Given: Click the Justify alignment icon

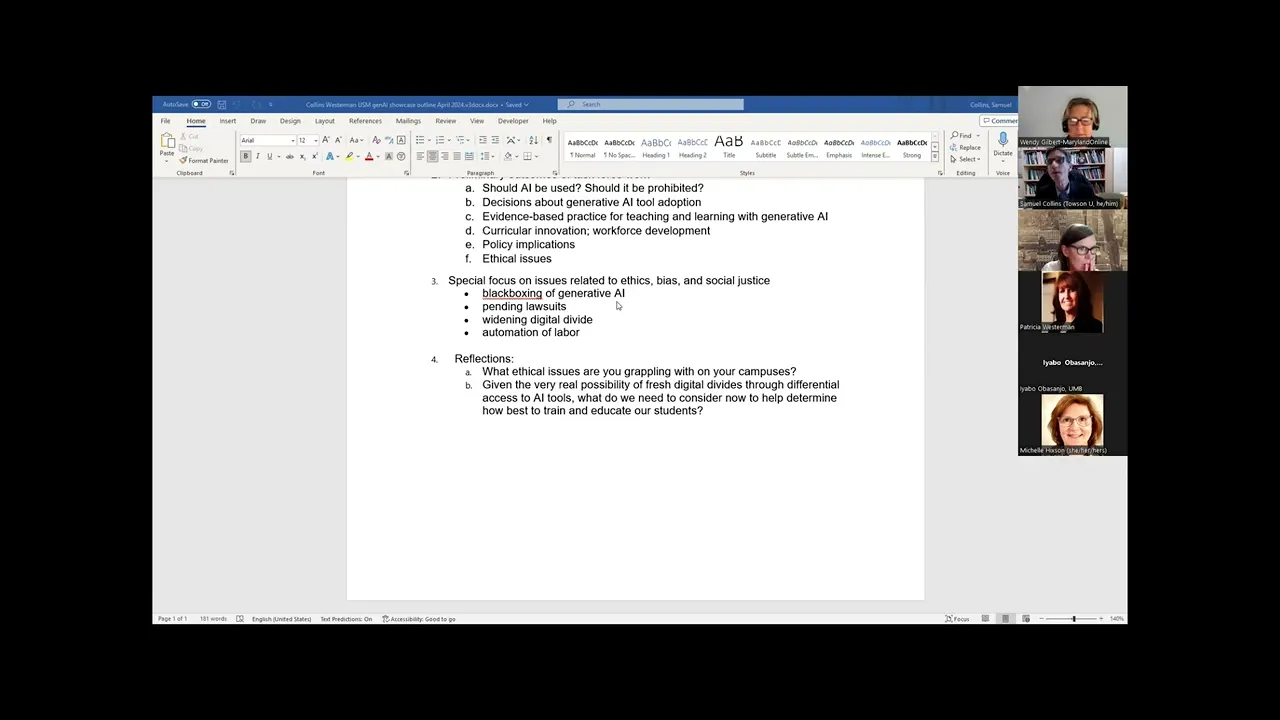Looking at the screenshot, I should tap(457, 156).
